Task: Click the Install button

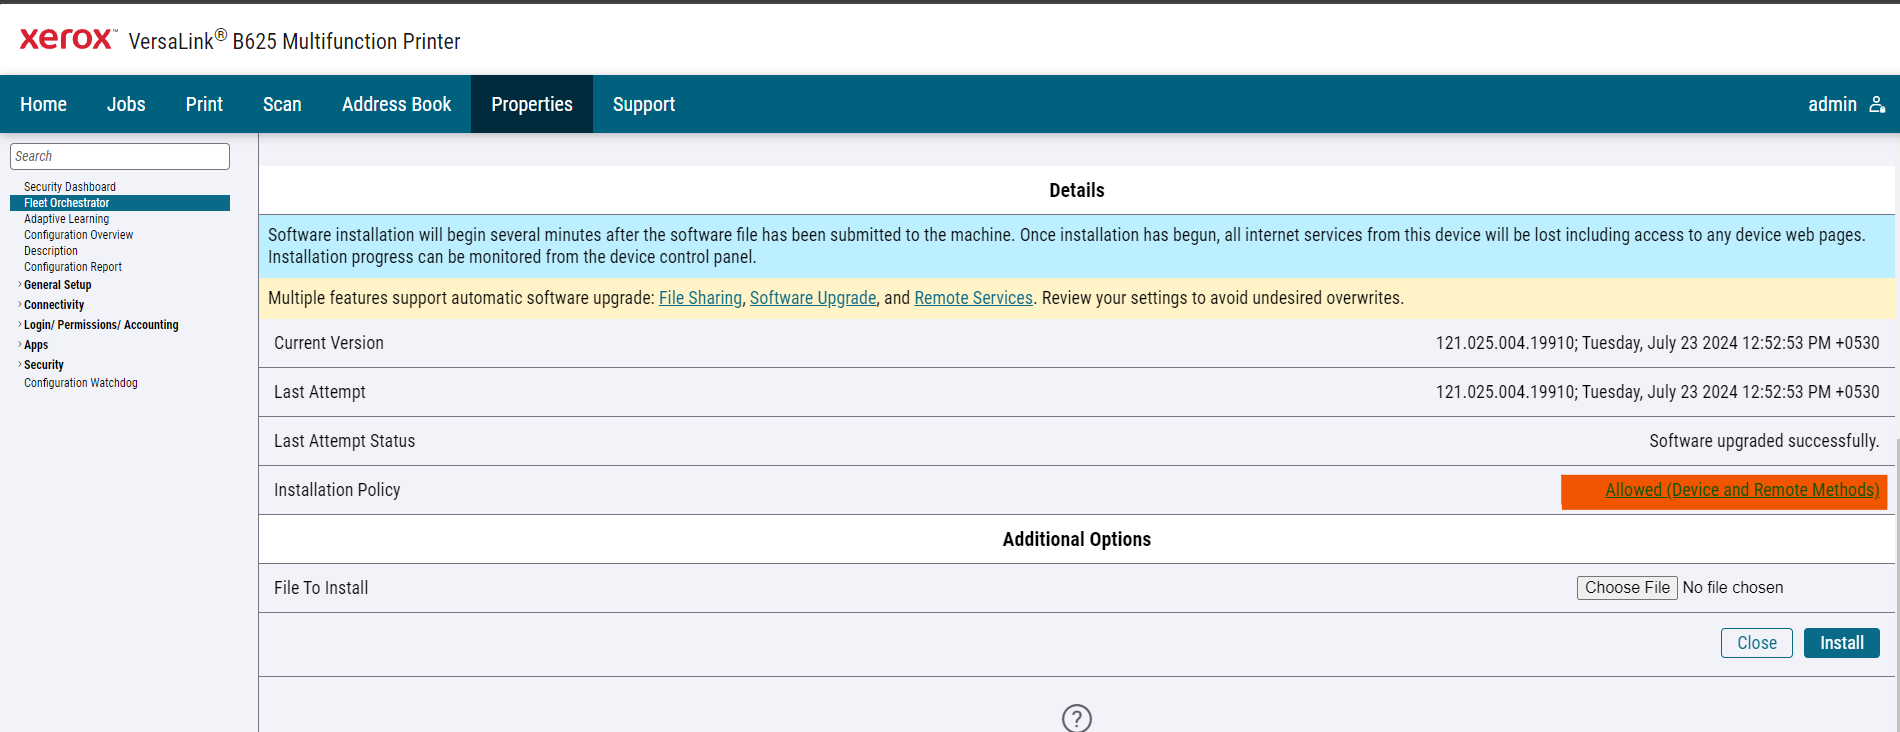Action: point(1841,643)
